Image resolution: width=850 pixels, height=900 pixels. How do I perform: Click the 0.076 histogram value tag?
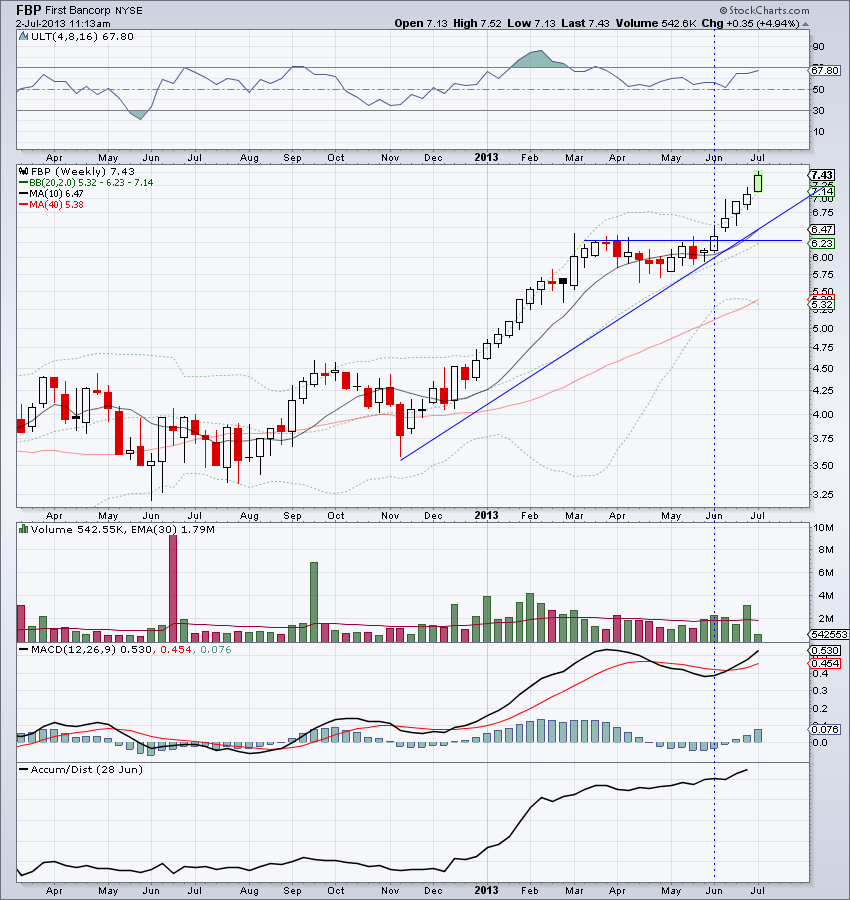[x=825, y=729]
